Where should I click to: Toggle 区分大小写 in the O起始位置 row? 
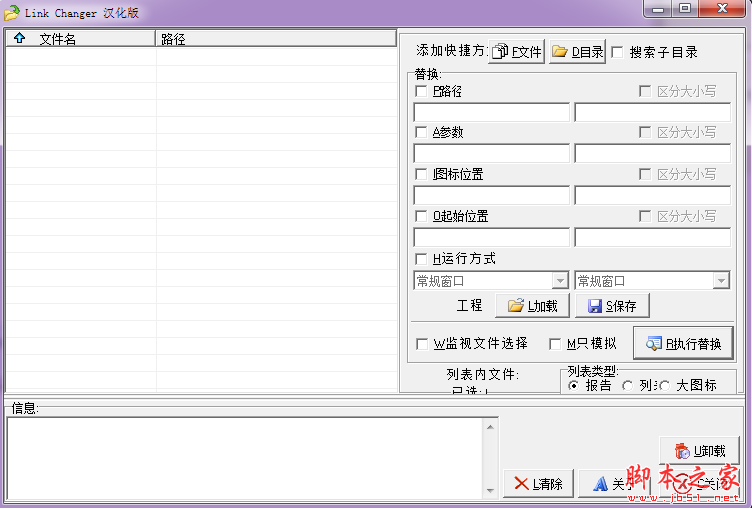pyautogui.click(x=645, y=216)
